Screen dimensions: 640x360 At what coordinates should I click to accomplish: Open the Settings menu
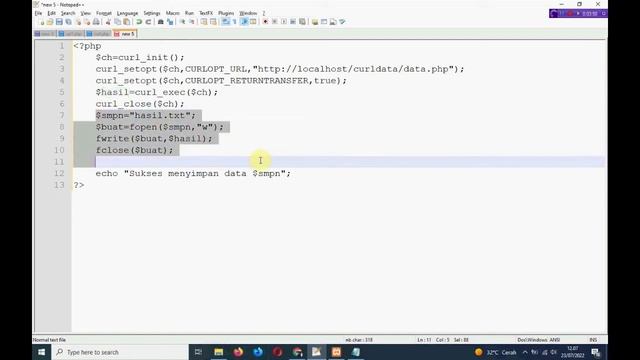151,13
